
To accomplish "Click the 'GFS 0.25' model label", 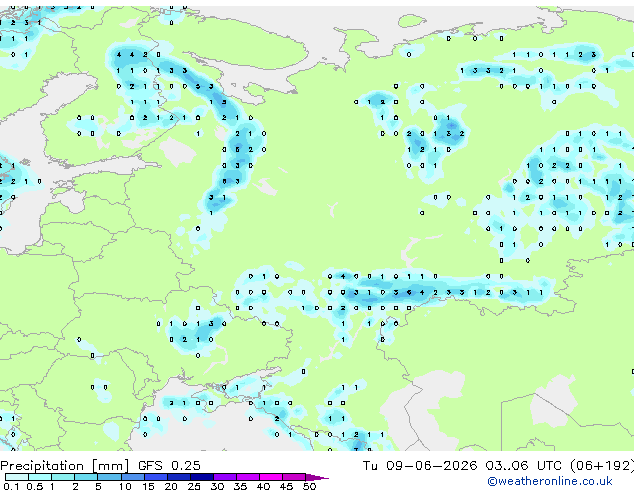I will (169, 465).
